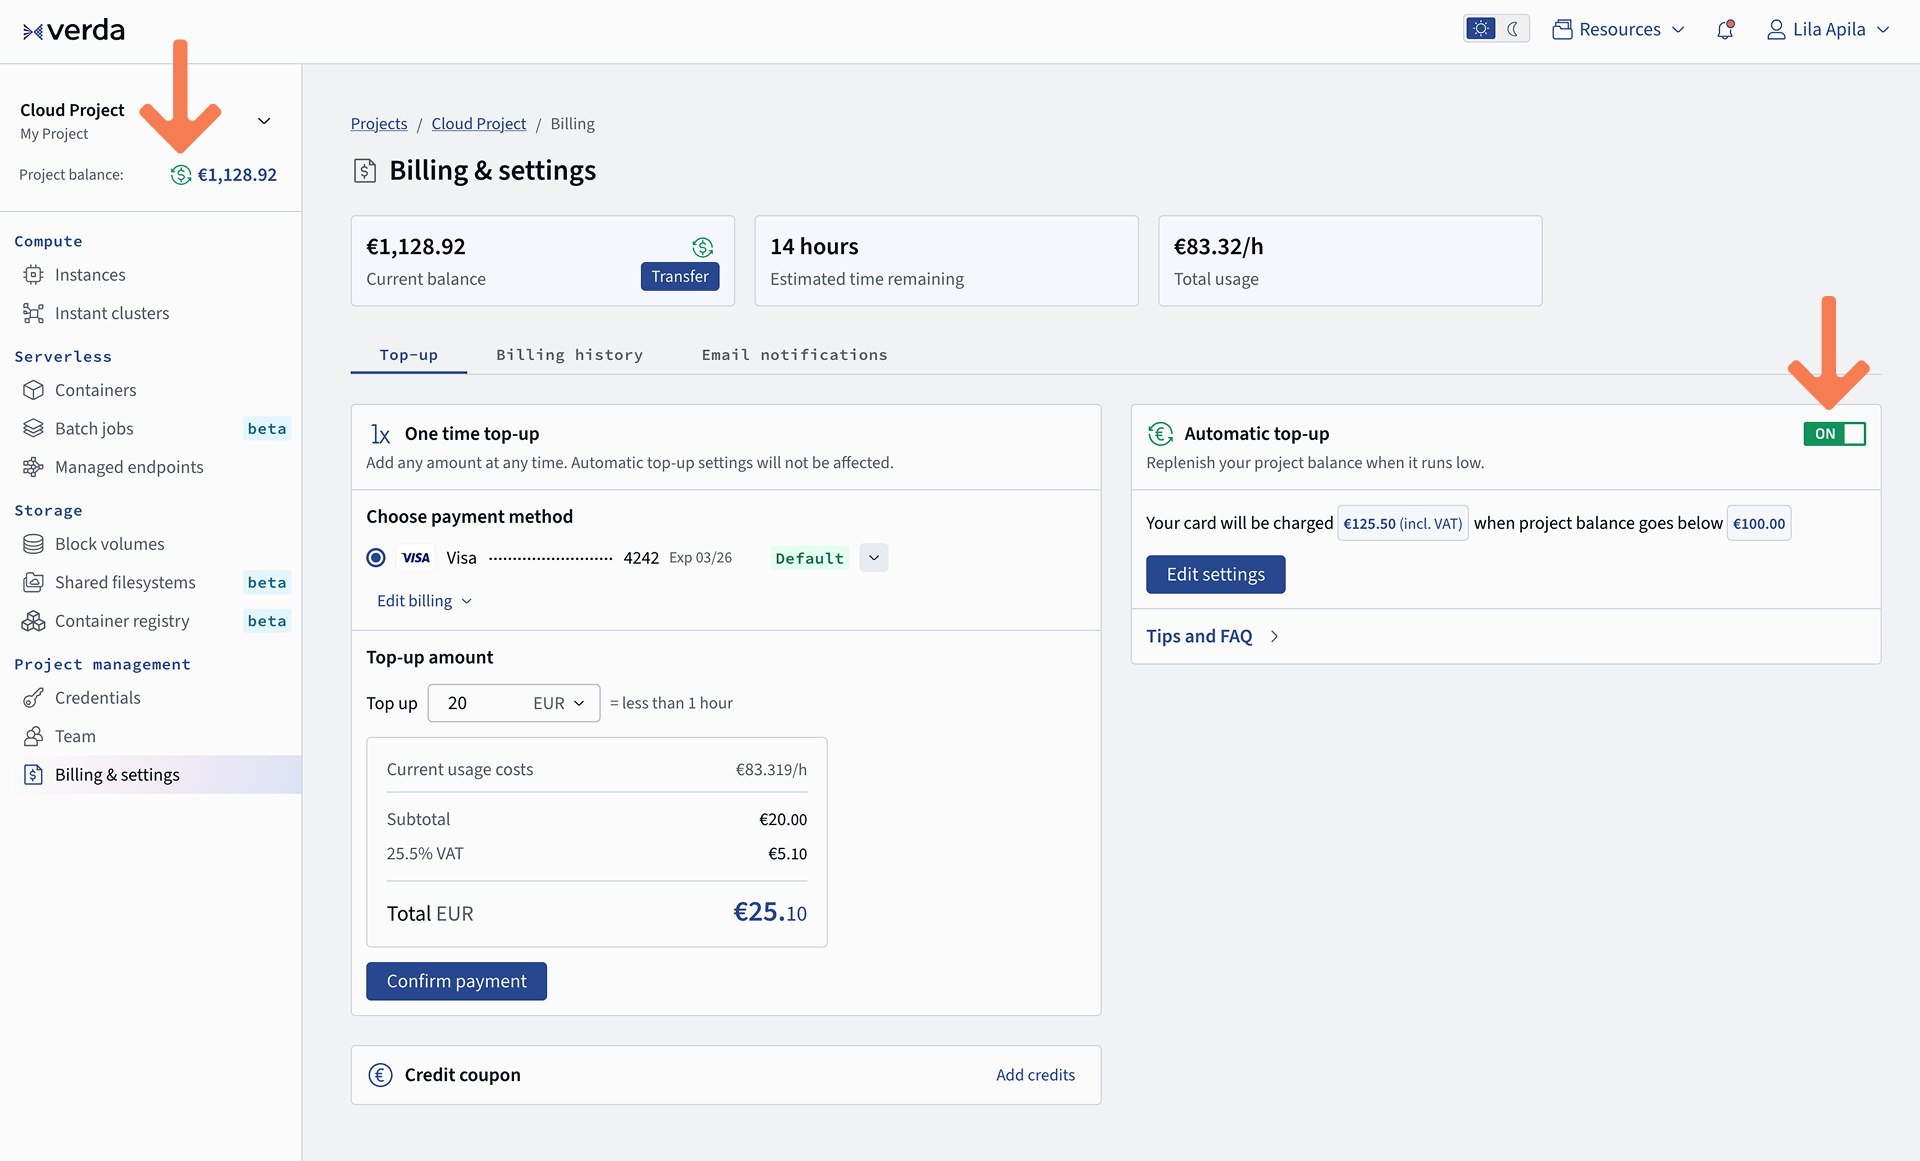
Task: Open the EUR currency dropdown
Action: click(559, 703)
